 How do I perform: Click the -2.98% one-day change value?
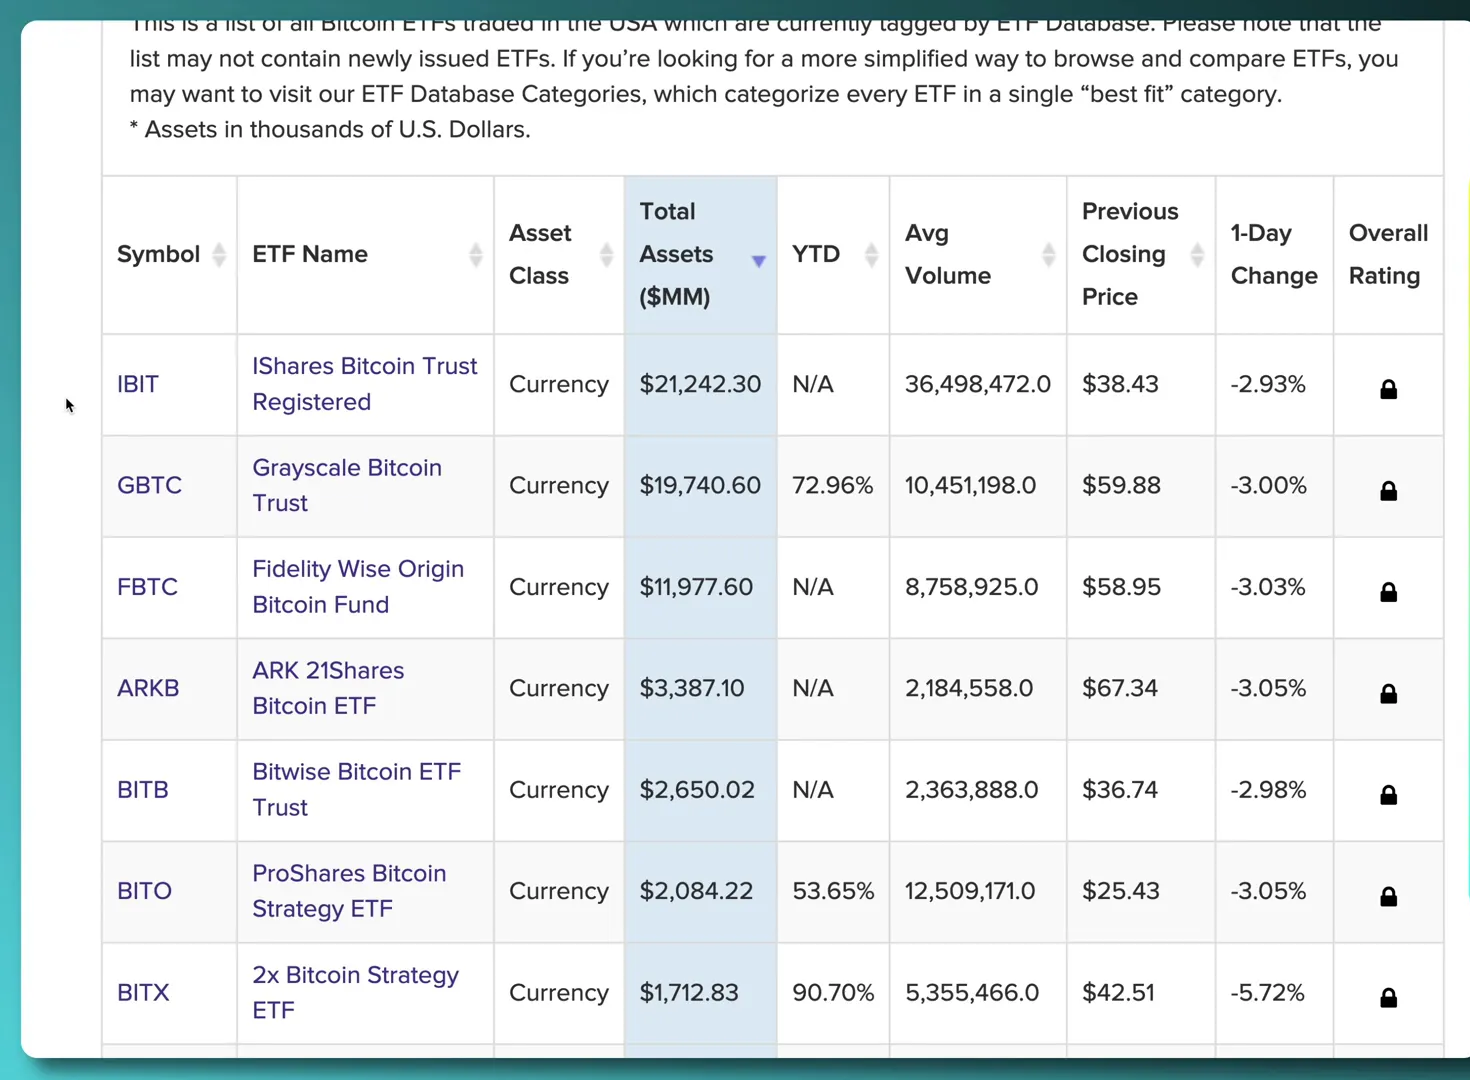(1268, 790)
